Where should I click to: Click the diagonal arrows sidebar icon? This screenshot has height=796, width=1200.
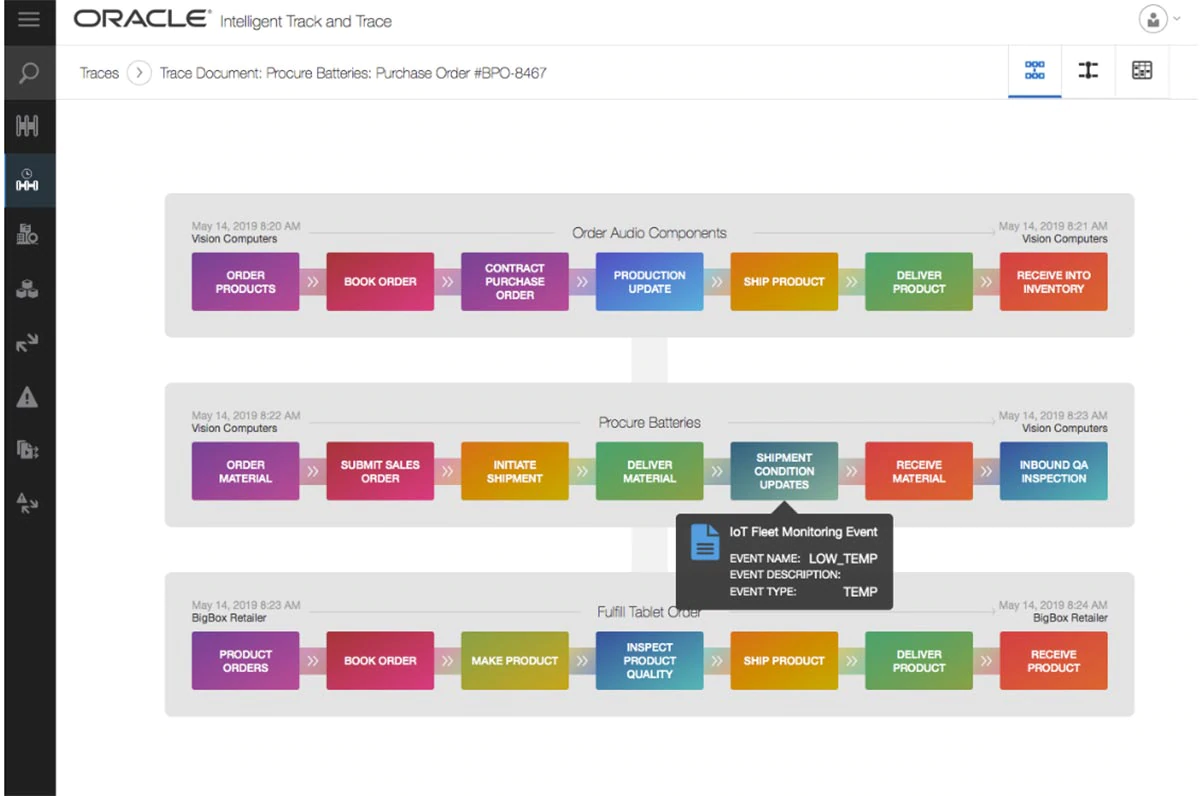click(28, 343)
